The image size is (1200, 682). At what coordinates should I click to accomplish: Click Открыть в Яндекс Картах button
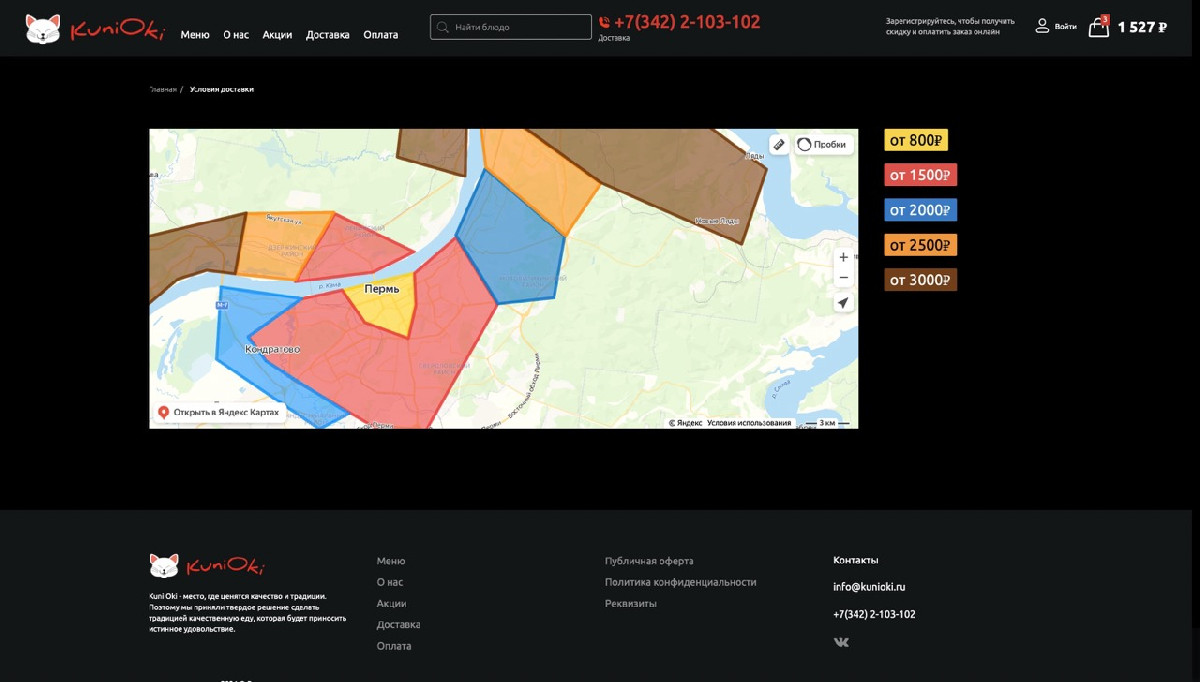pos(219,412)
